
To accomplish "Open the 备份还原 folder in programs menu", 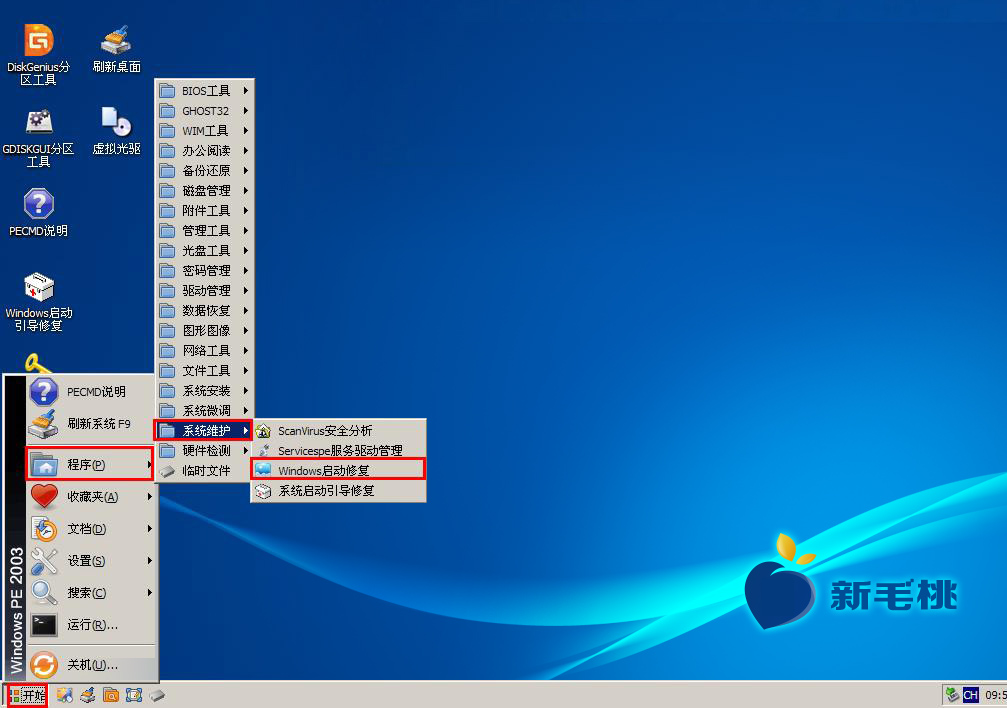I will (x=205, y=171).
